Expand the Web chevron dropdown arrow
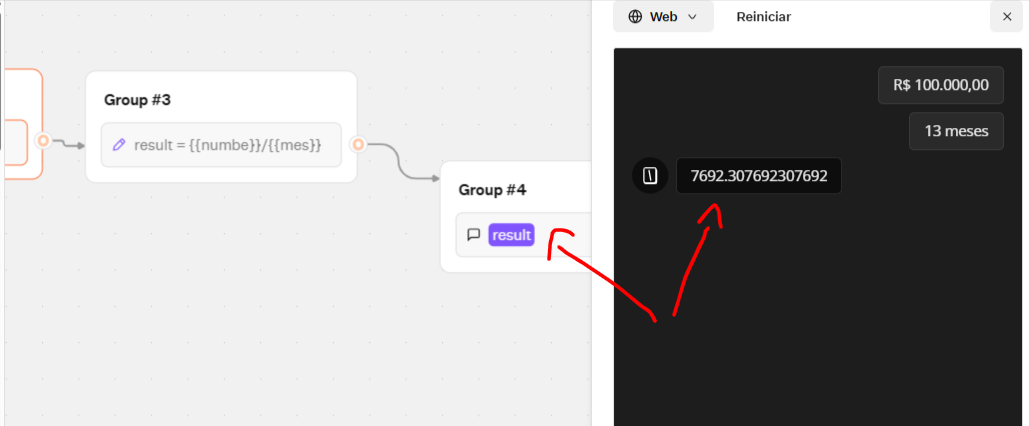 pos(692,17)
